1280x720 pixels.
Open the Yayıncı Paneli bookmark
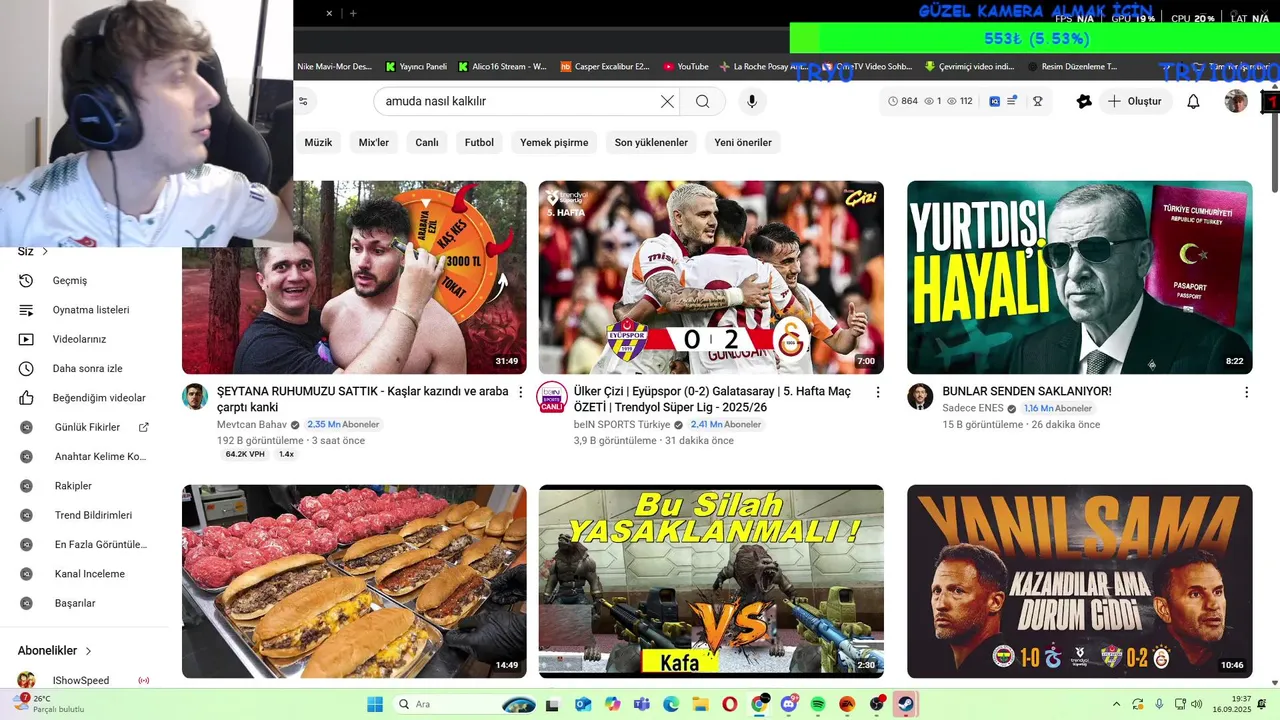tap(416, 67)
